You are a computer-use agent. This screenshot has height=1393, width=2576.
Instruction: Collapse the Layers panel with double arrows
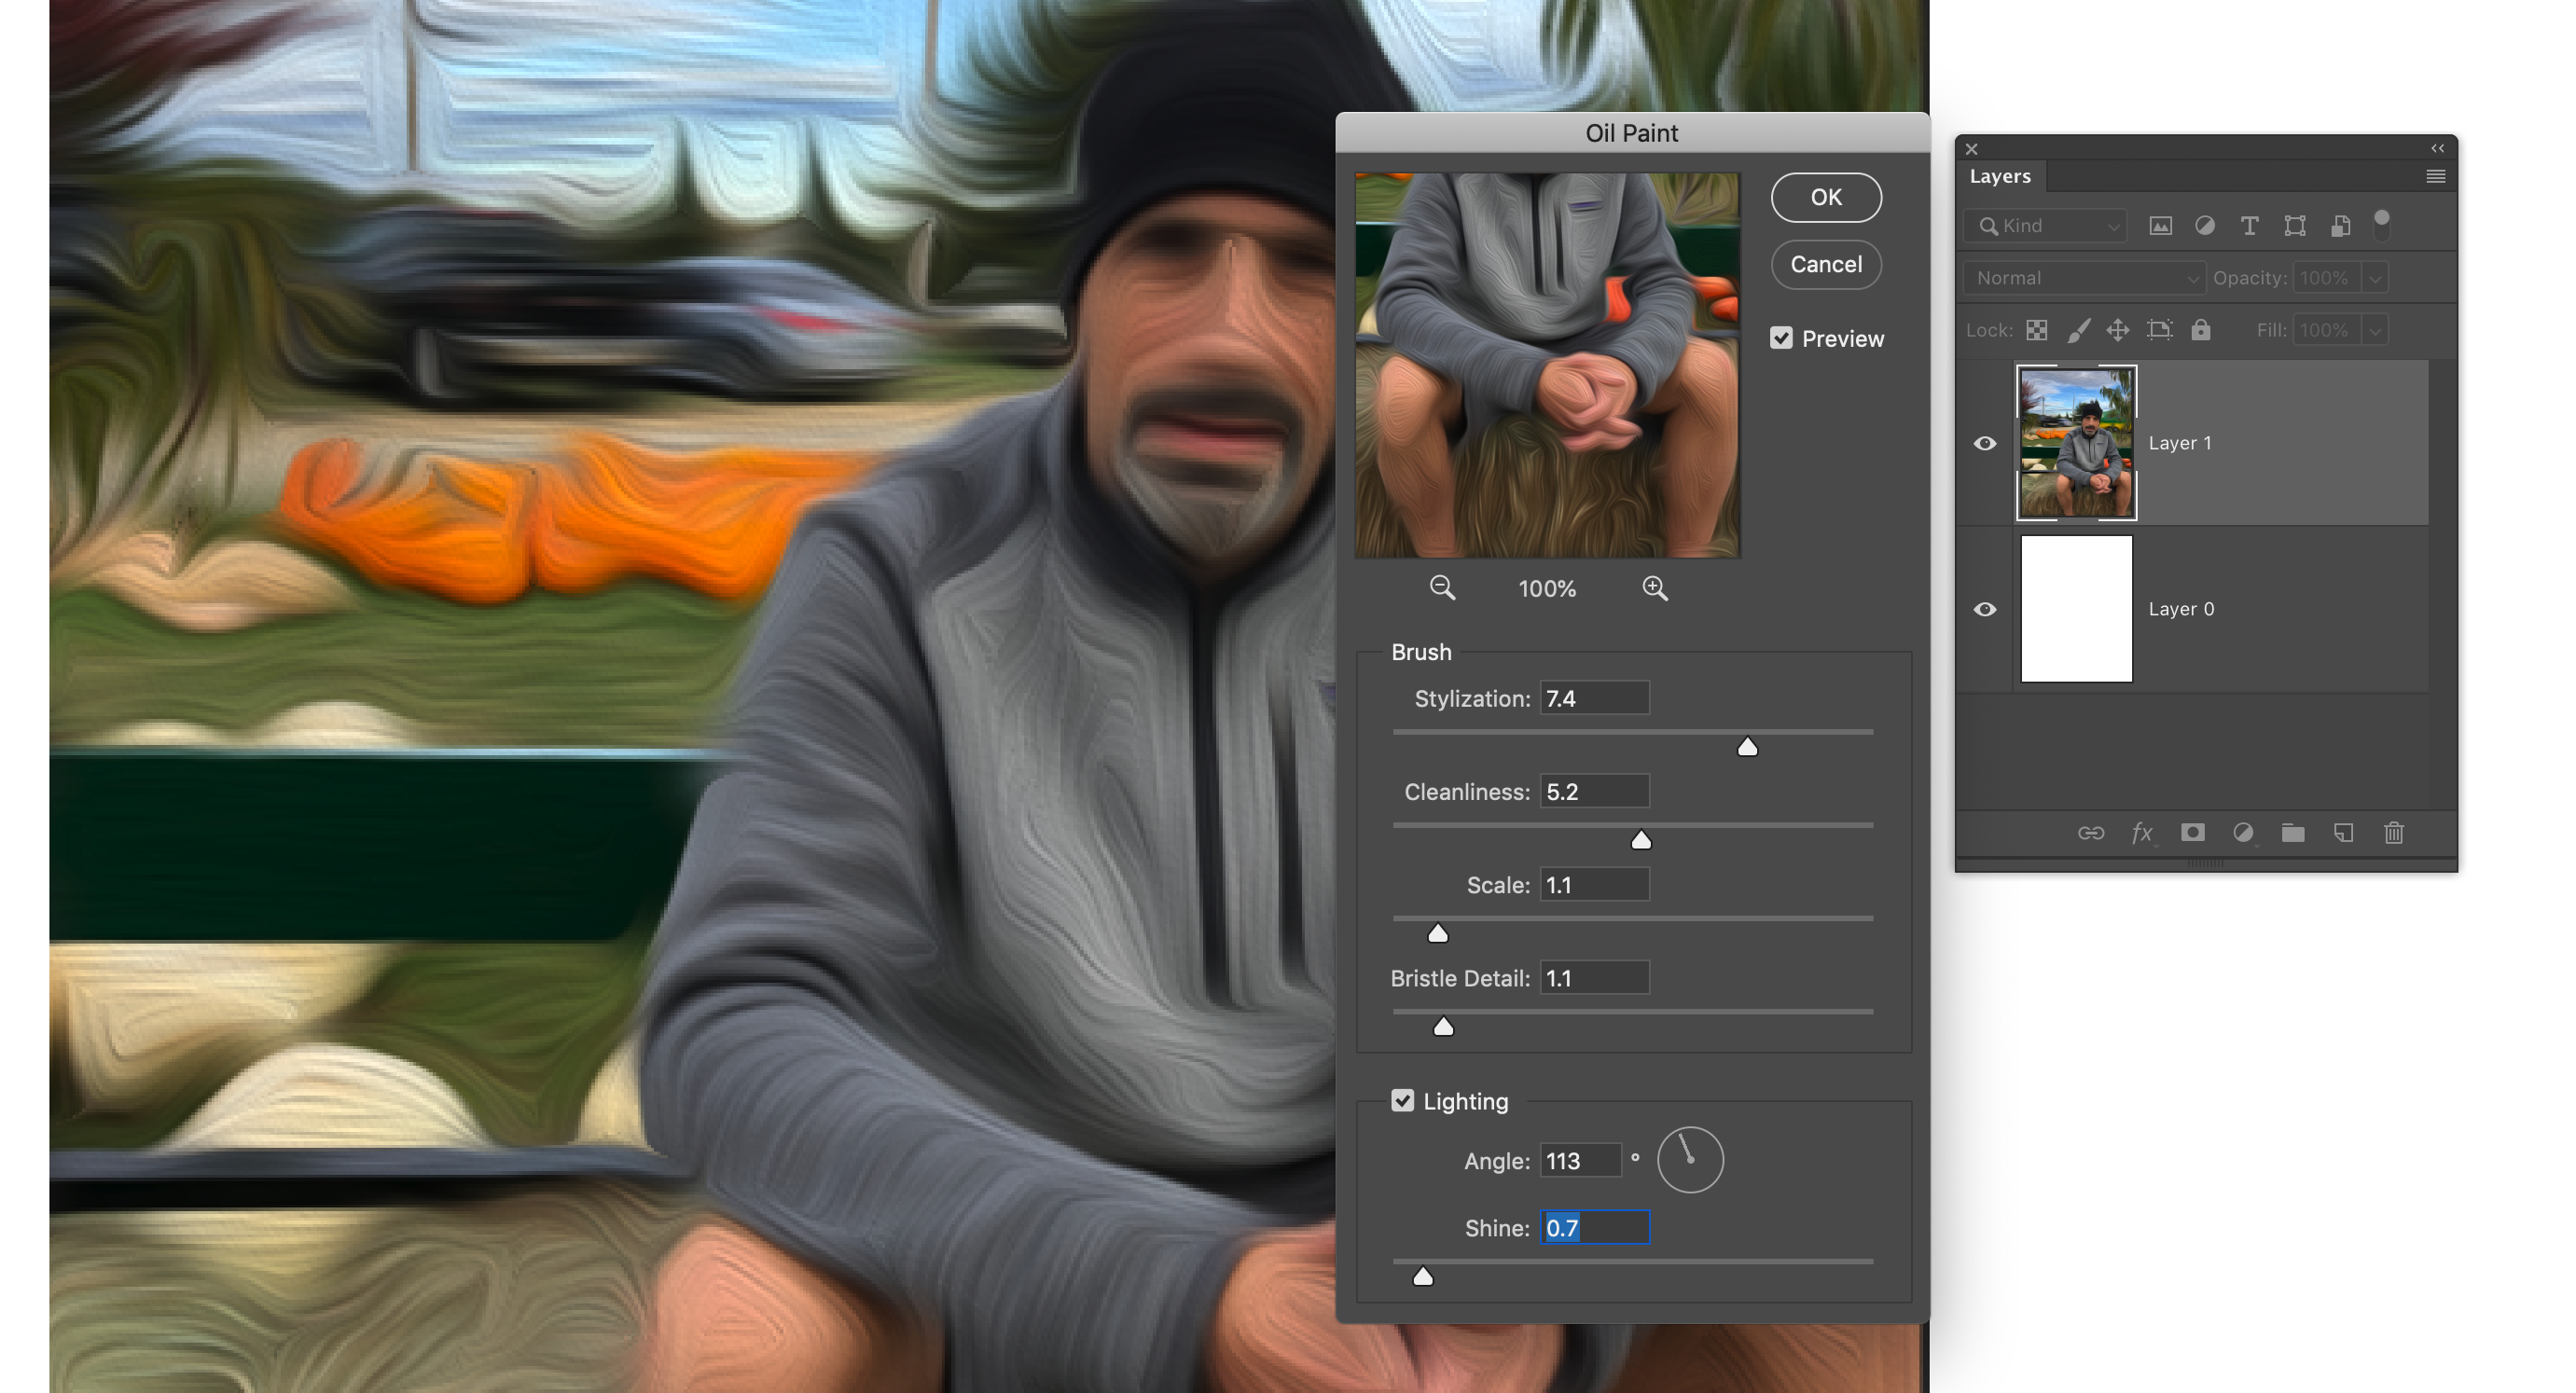point(2438,148)
